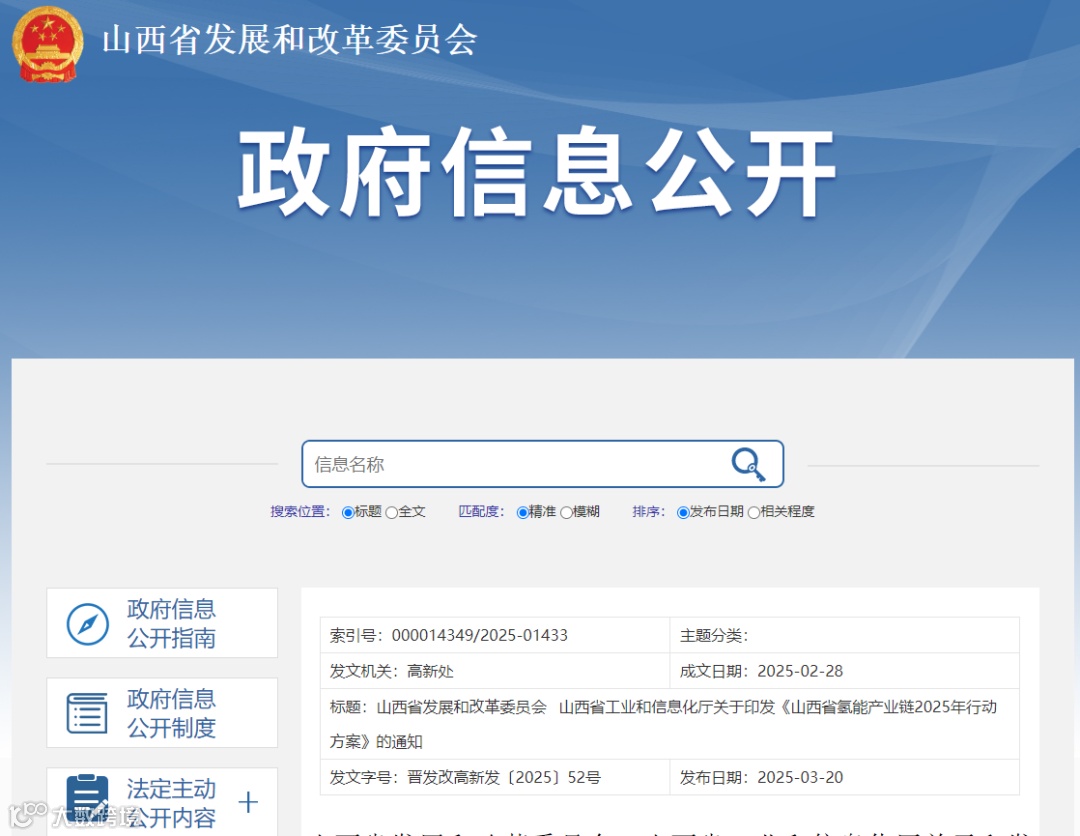The height and width of the screenshot is (836, 1080).
Task: Open 法定主动公开内容 sidebar item
Action: (x=162, y=802)
